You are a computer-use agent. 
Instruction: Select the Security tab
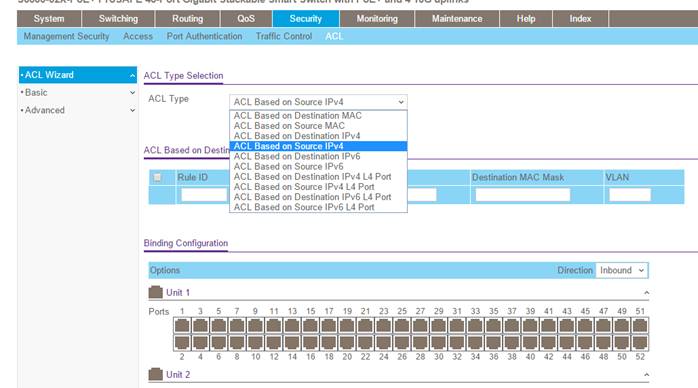click(306, 19)
